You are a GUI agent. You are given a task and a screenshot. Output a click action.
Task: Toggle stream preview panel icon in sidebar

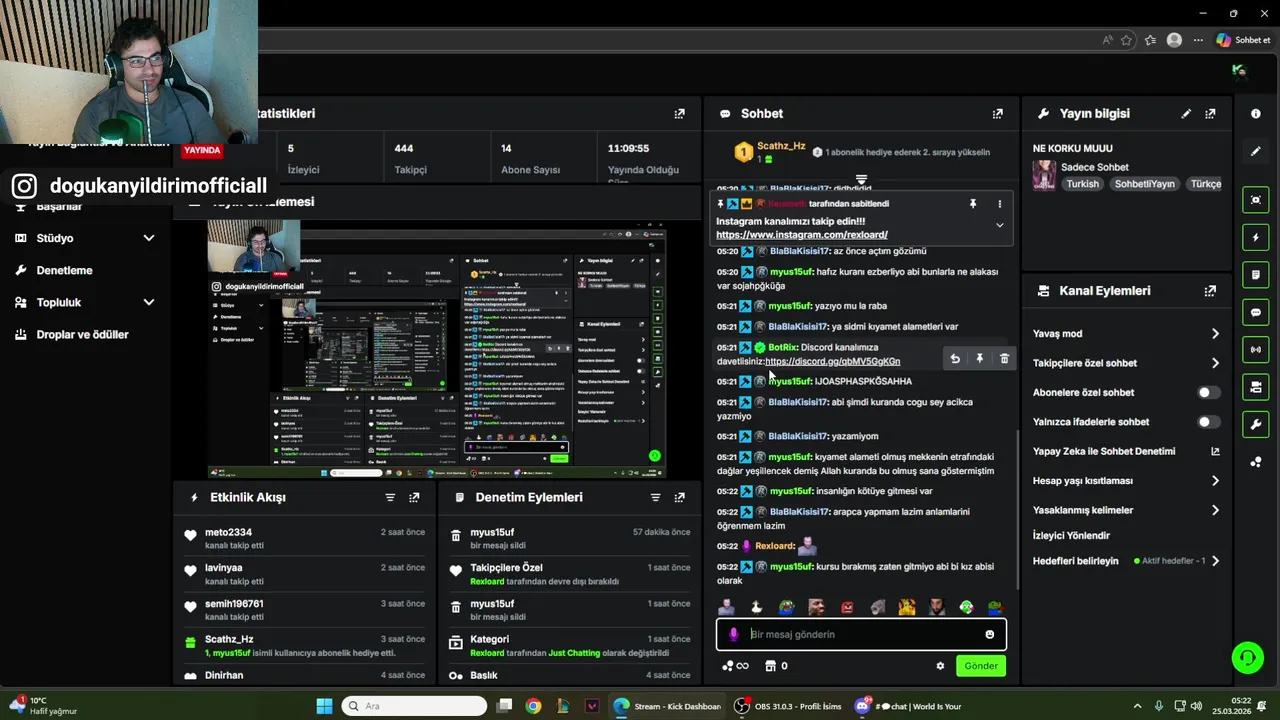click(x=1256, y=200)
